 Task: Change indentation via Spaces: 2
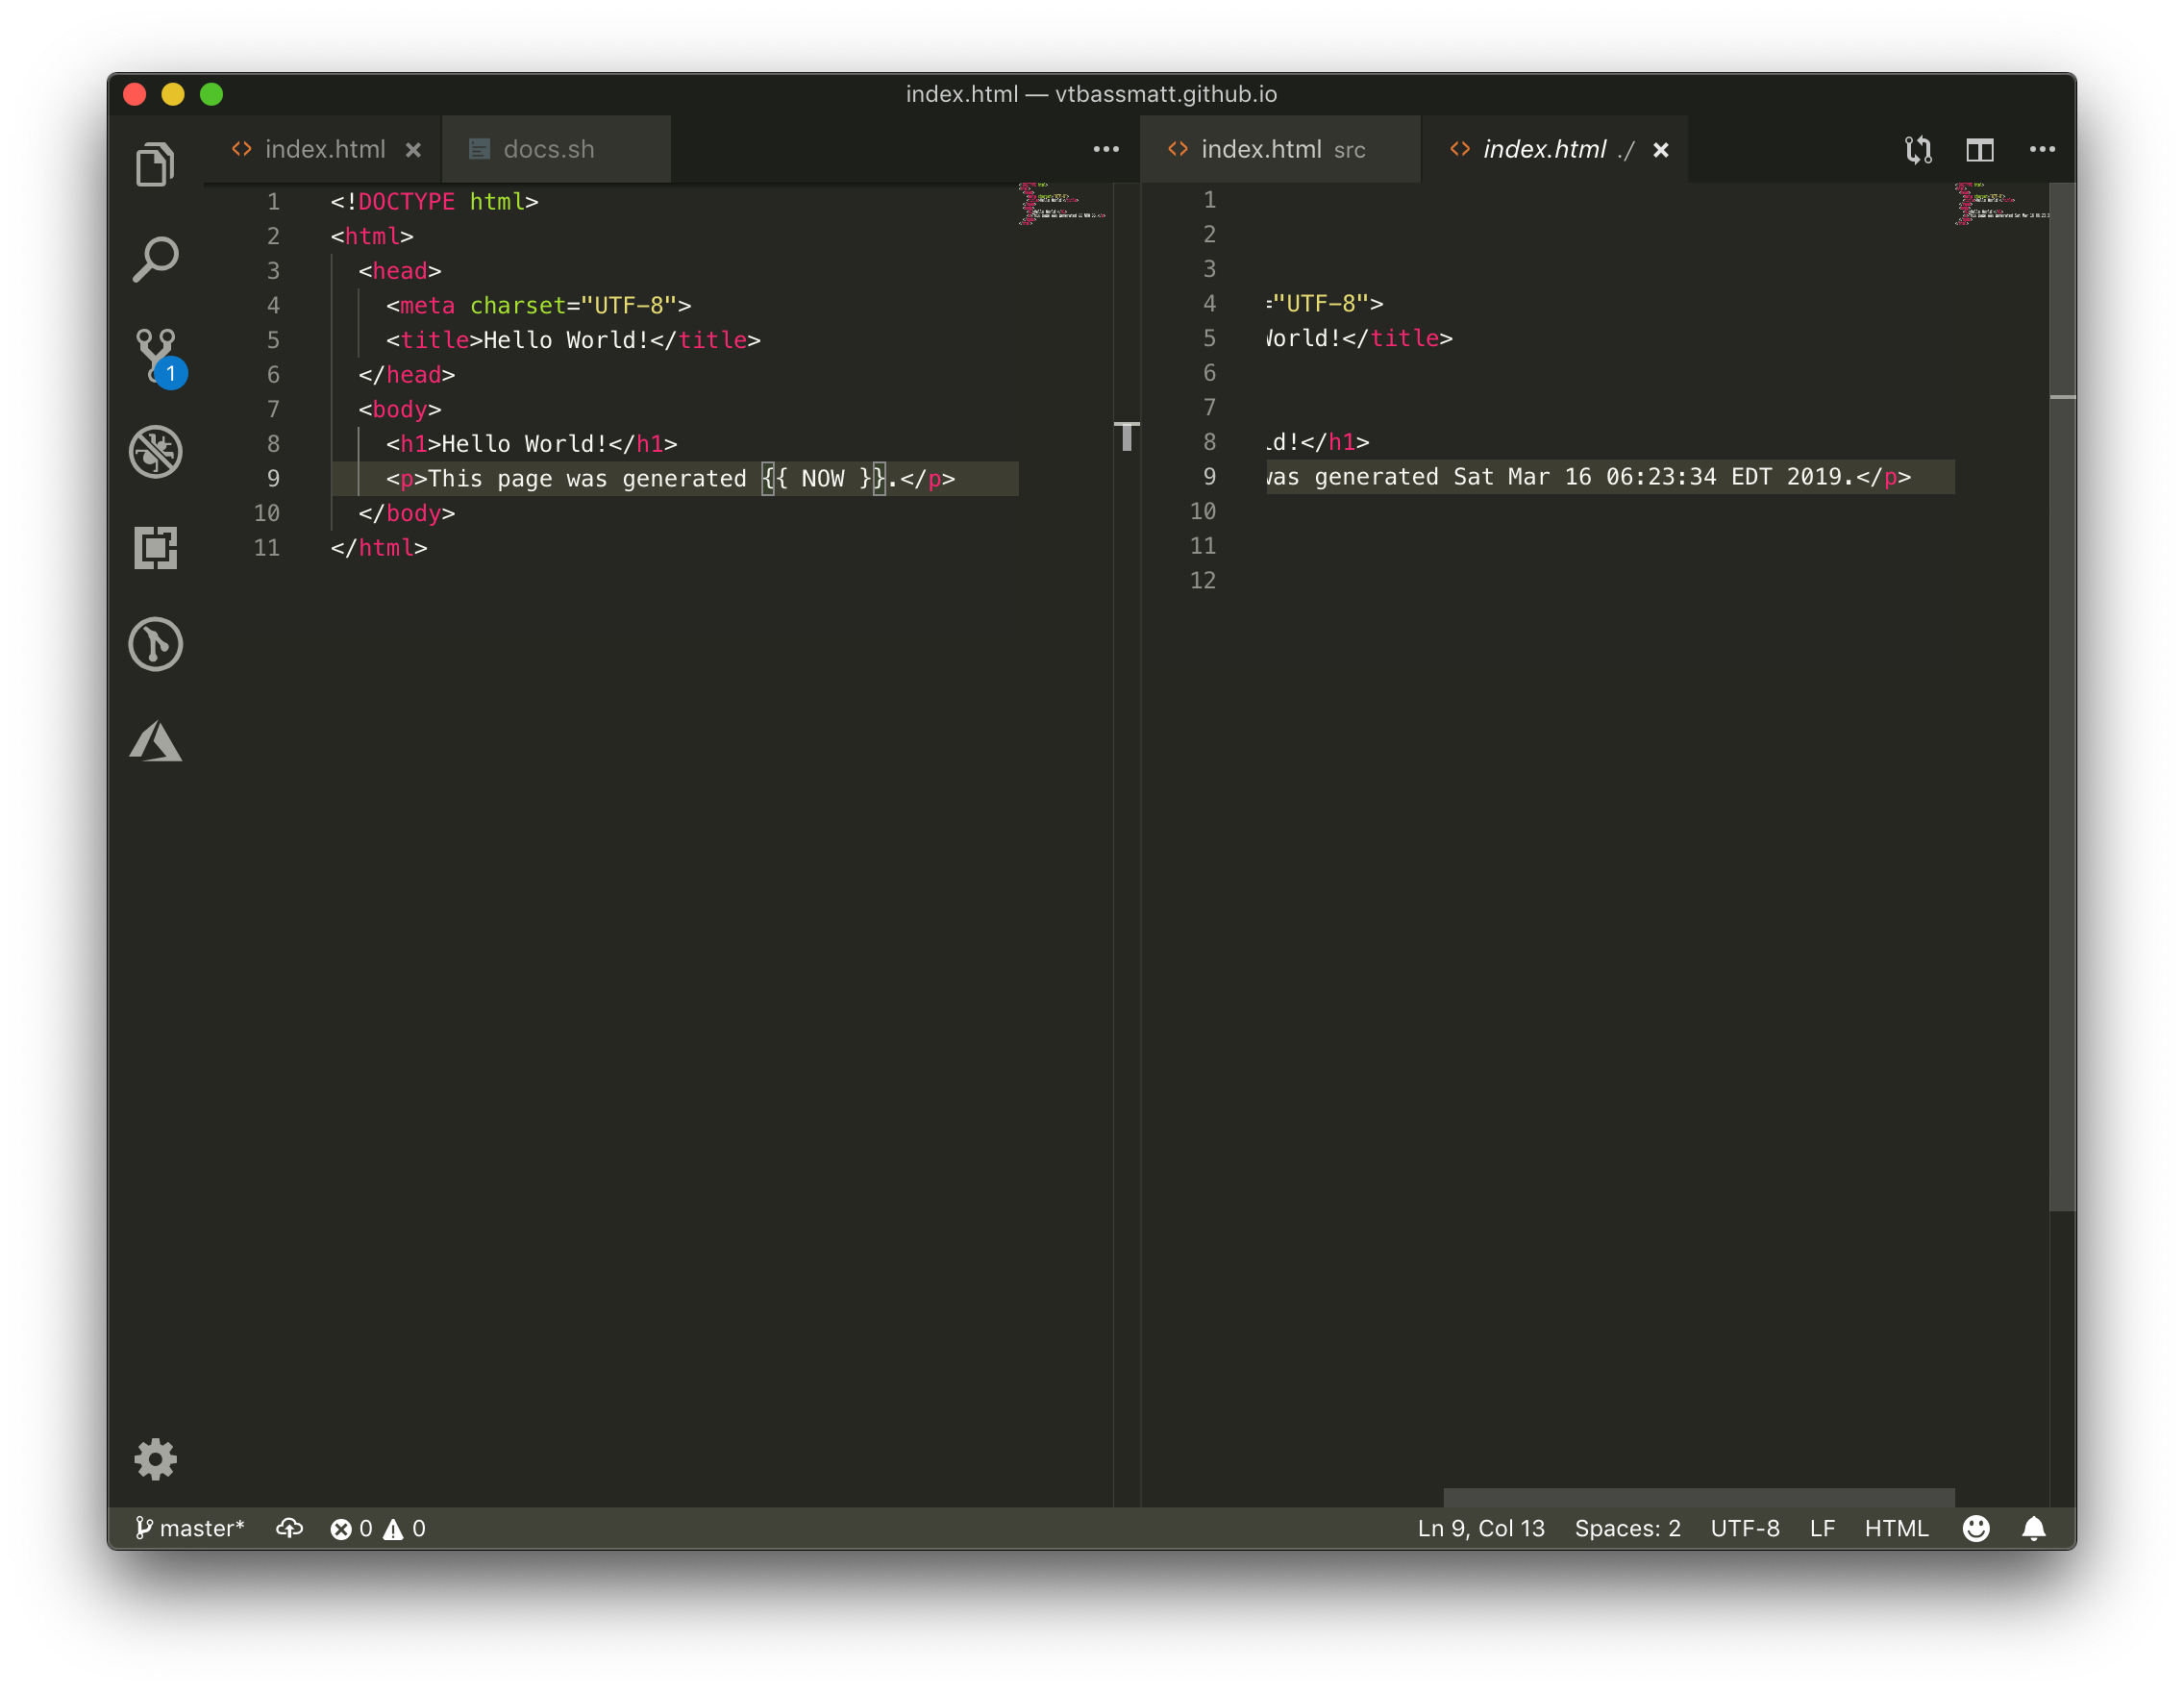coord(1626,1528)
